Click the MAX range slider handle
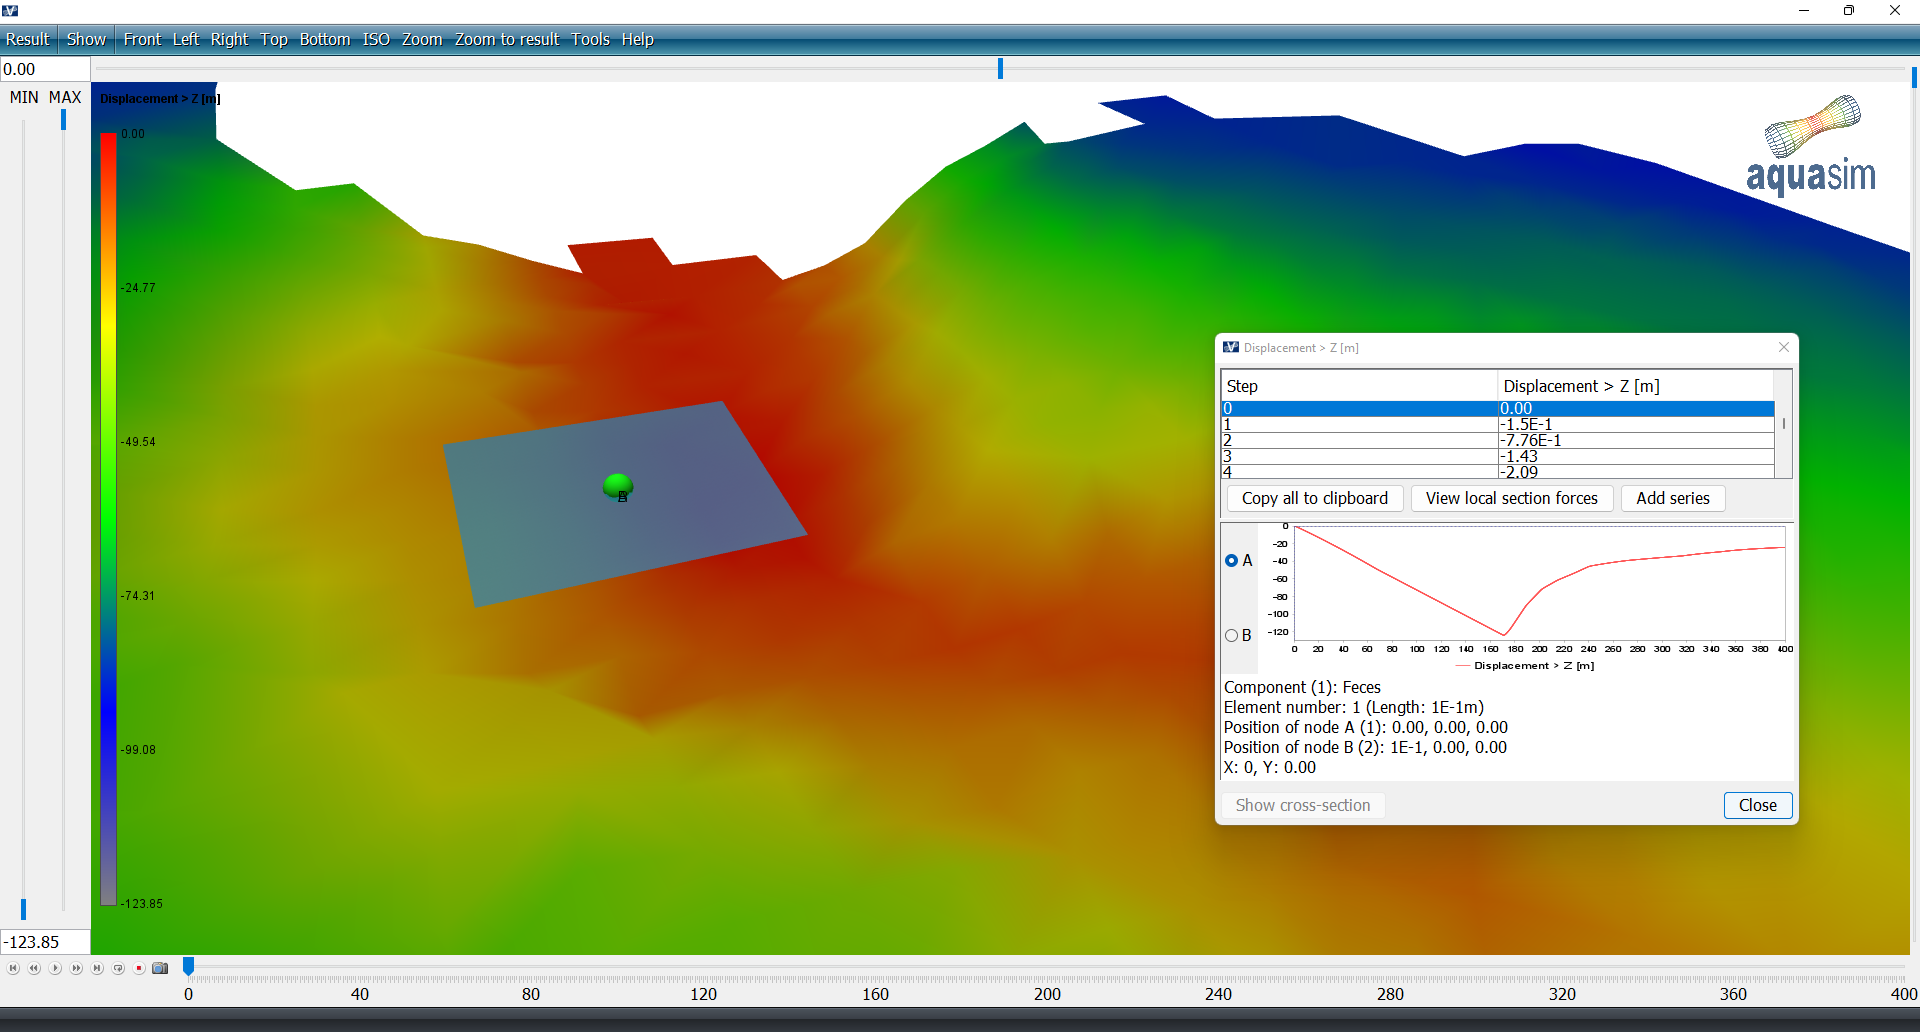This screenshot has width=1920, height=1032. pos(63,119)
